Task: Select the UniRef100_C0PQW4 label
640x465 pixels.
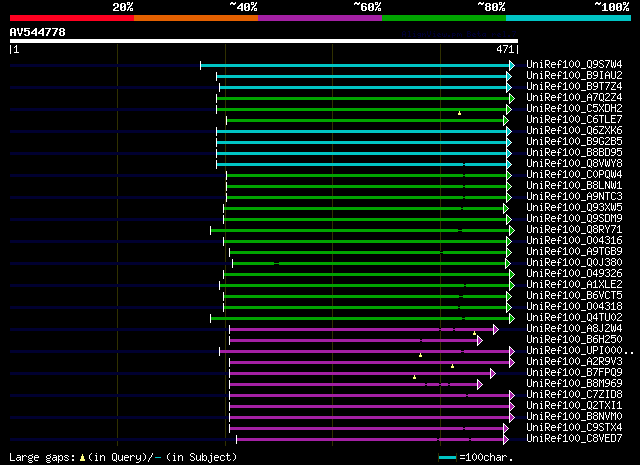Action: pyautogui.click(x=574, y=175)
